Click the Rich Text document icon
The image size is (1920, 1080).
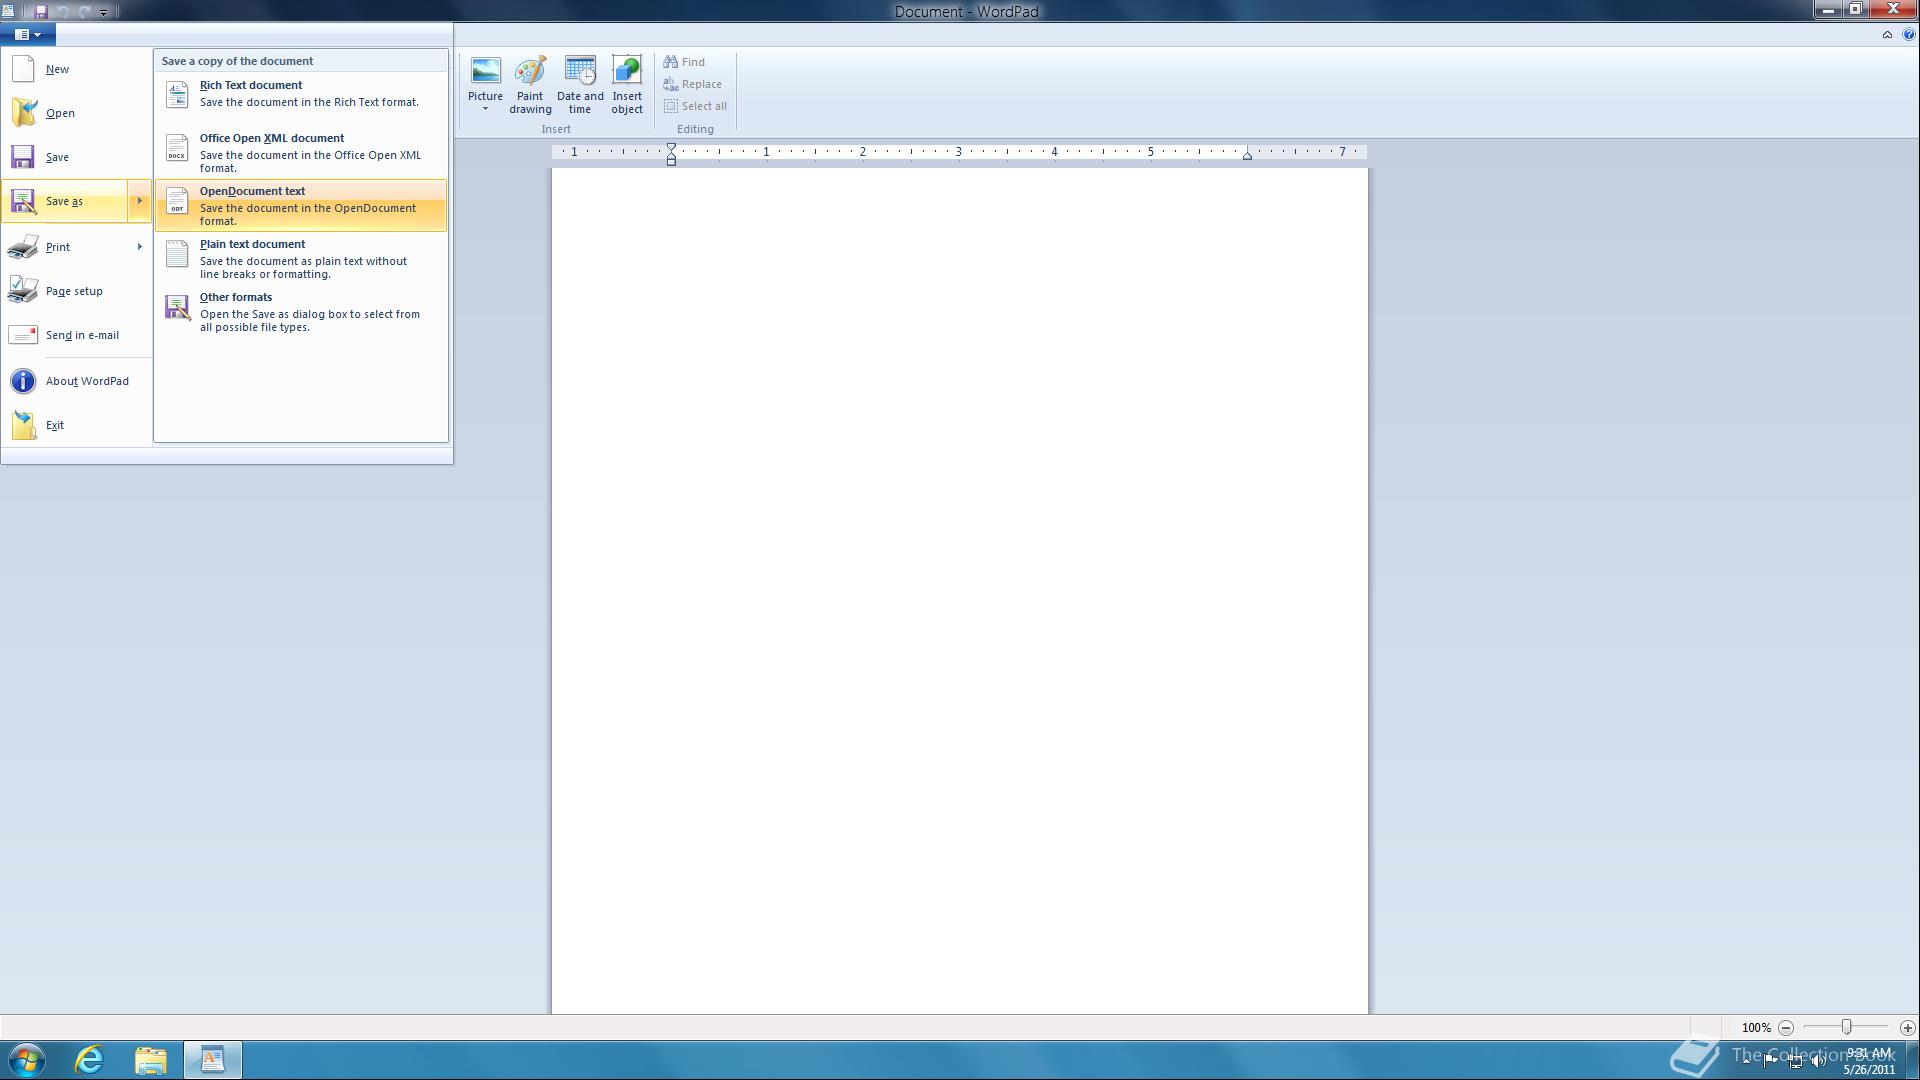point(177,94)
